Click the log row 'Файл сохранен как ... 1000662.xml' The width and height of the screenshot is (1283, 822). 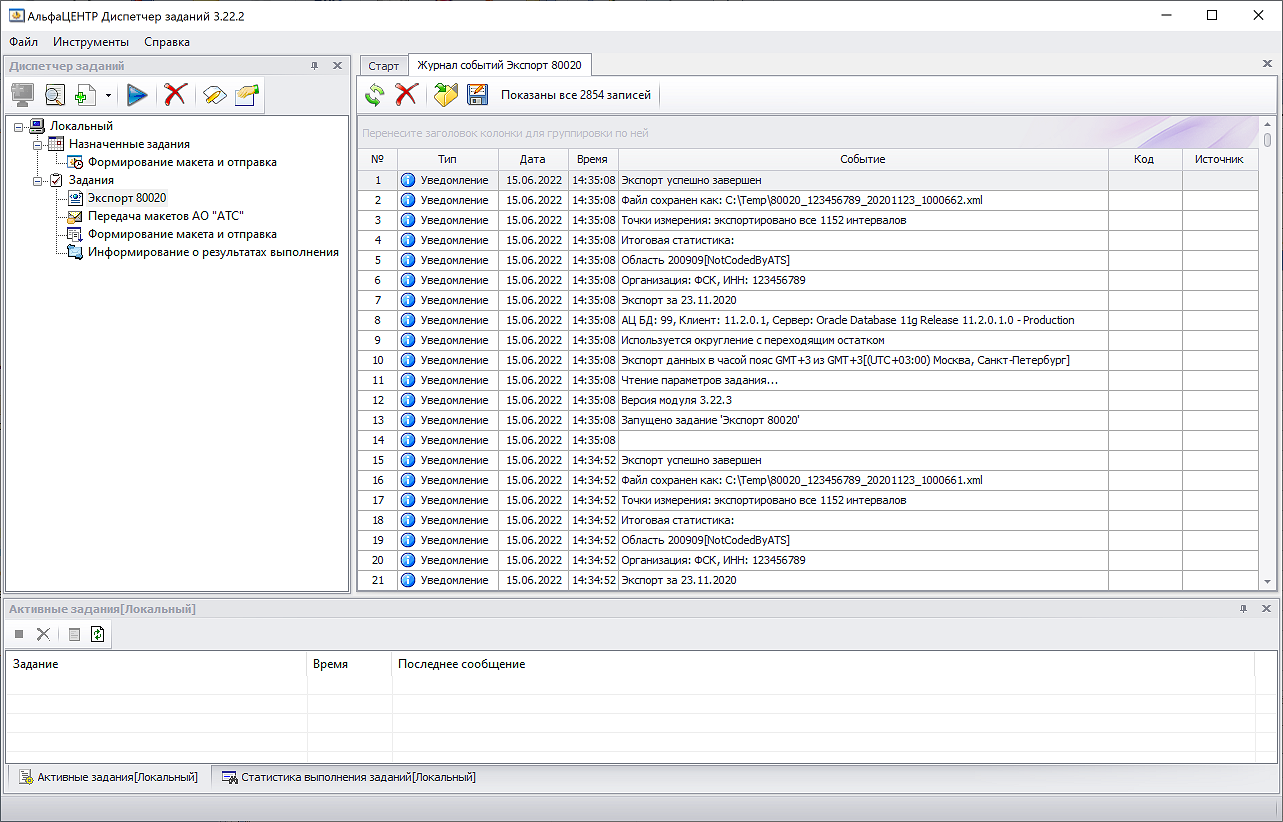pos(808,200)
